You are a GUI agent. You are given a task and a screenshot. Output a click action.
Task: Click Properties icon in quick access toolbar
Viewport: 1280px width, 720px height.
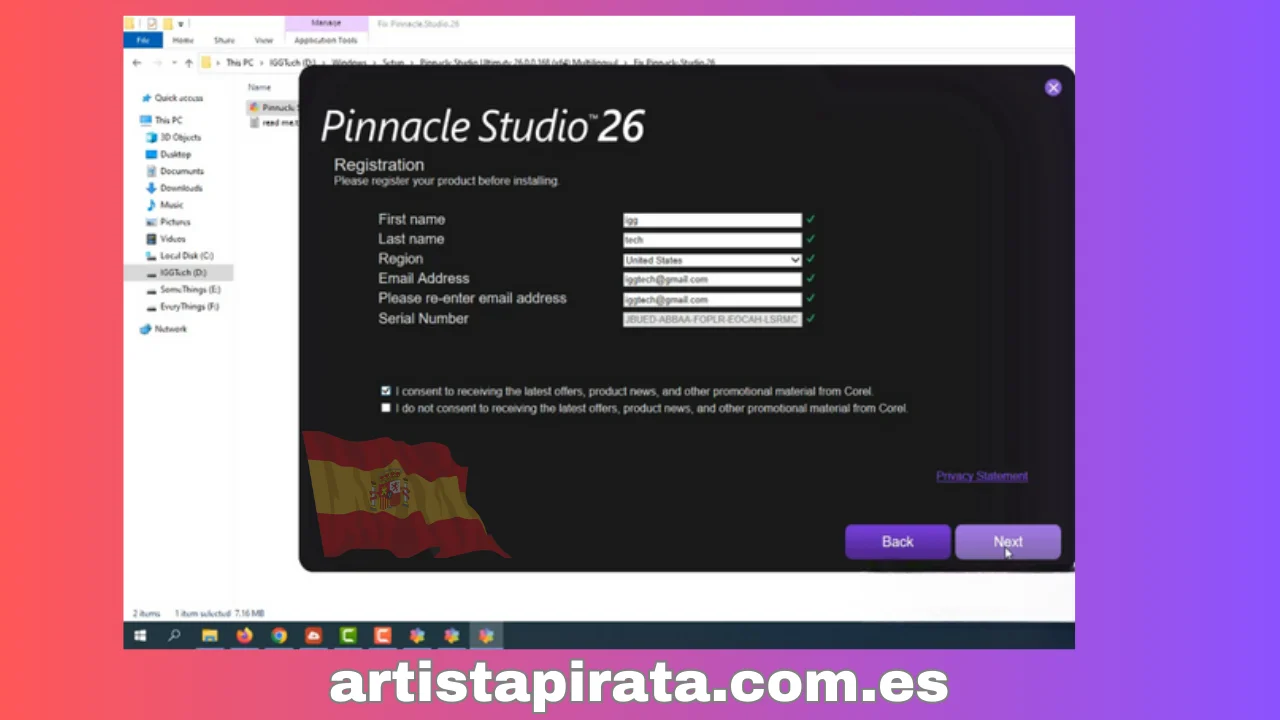(x=152, y=23)
